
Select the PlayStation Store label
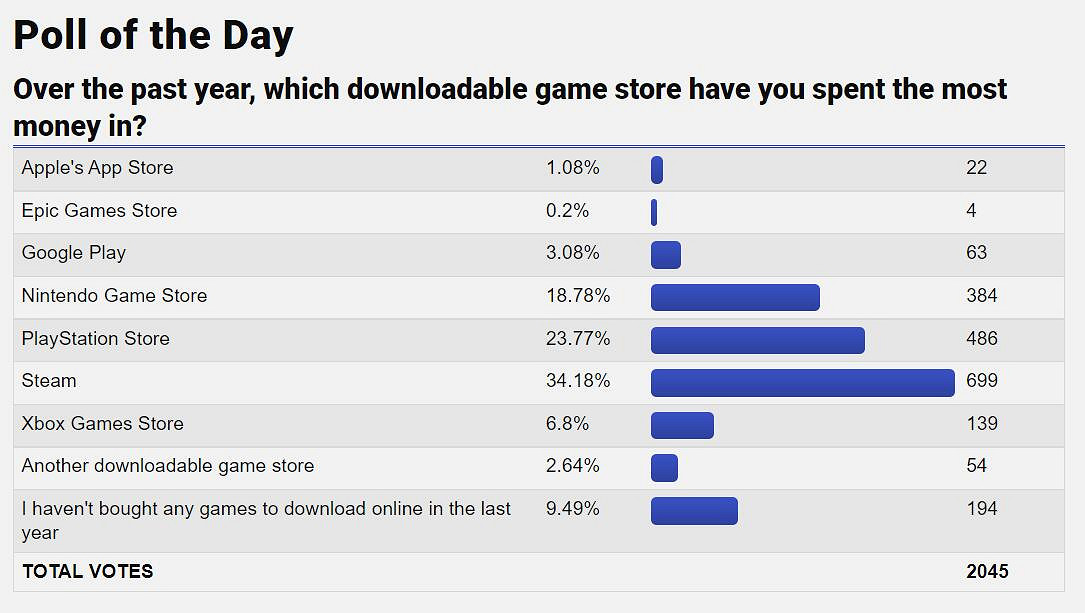pyautogui.click(x=96, y=339)
